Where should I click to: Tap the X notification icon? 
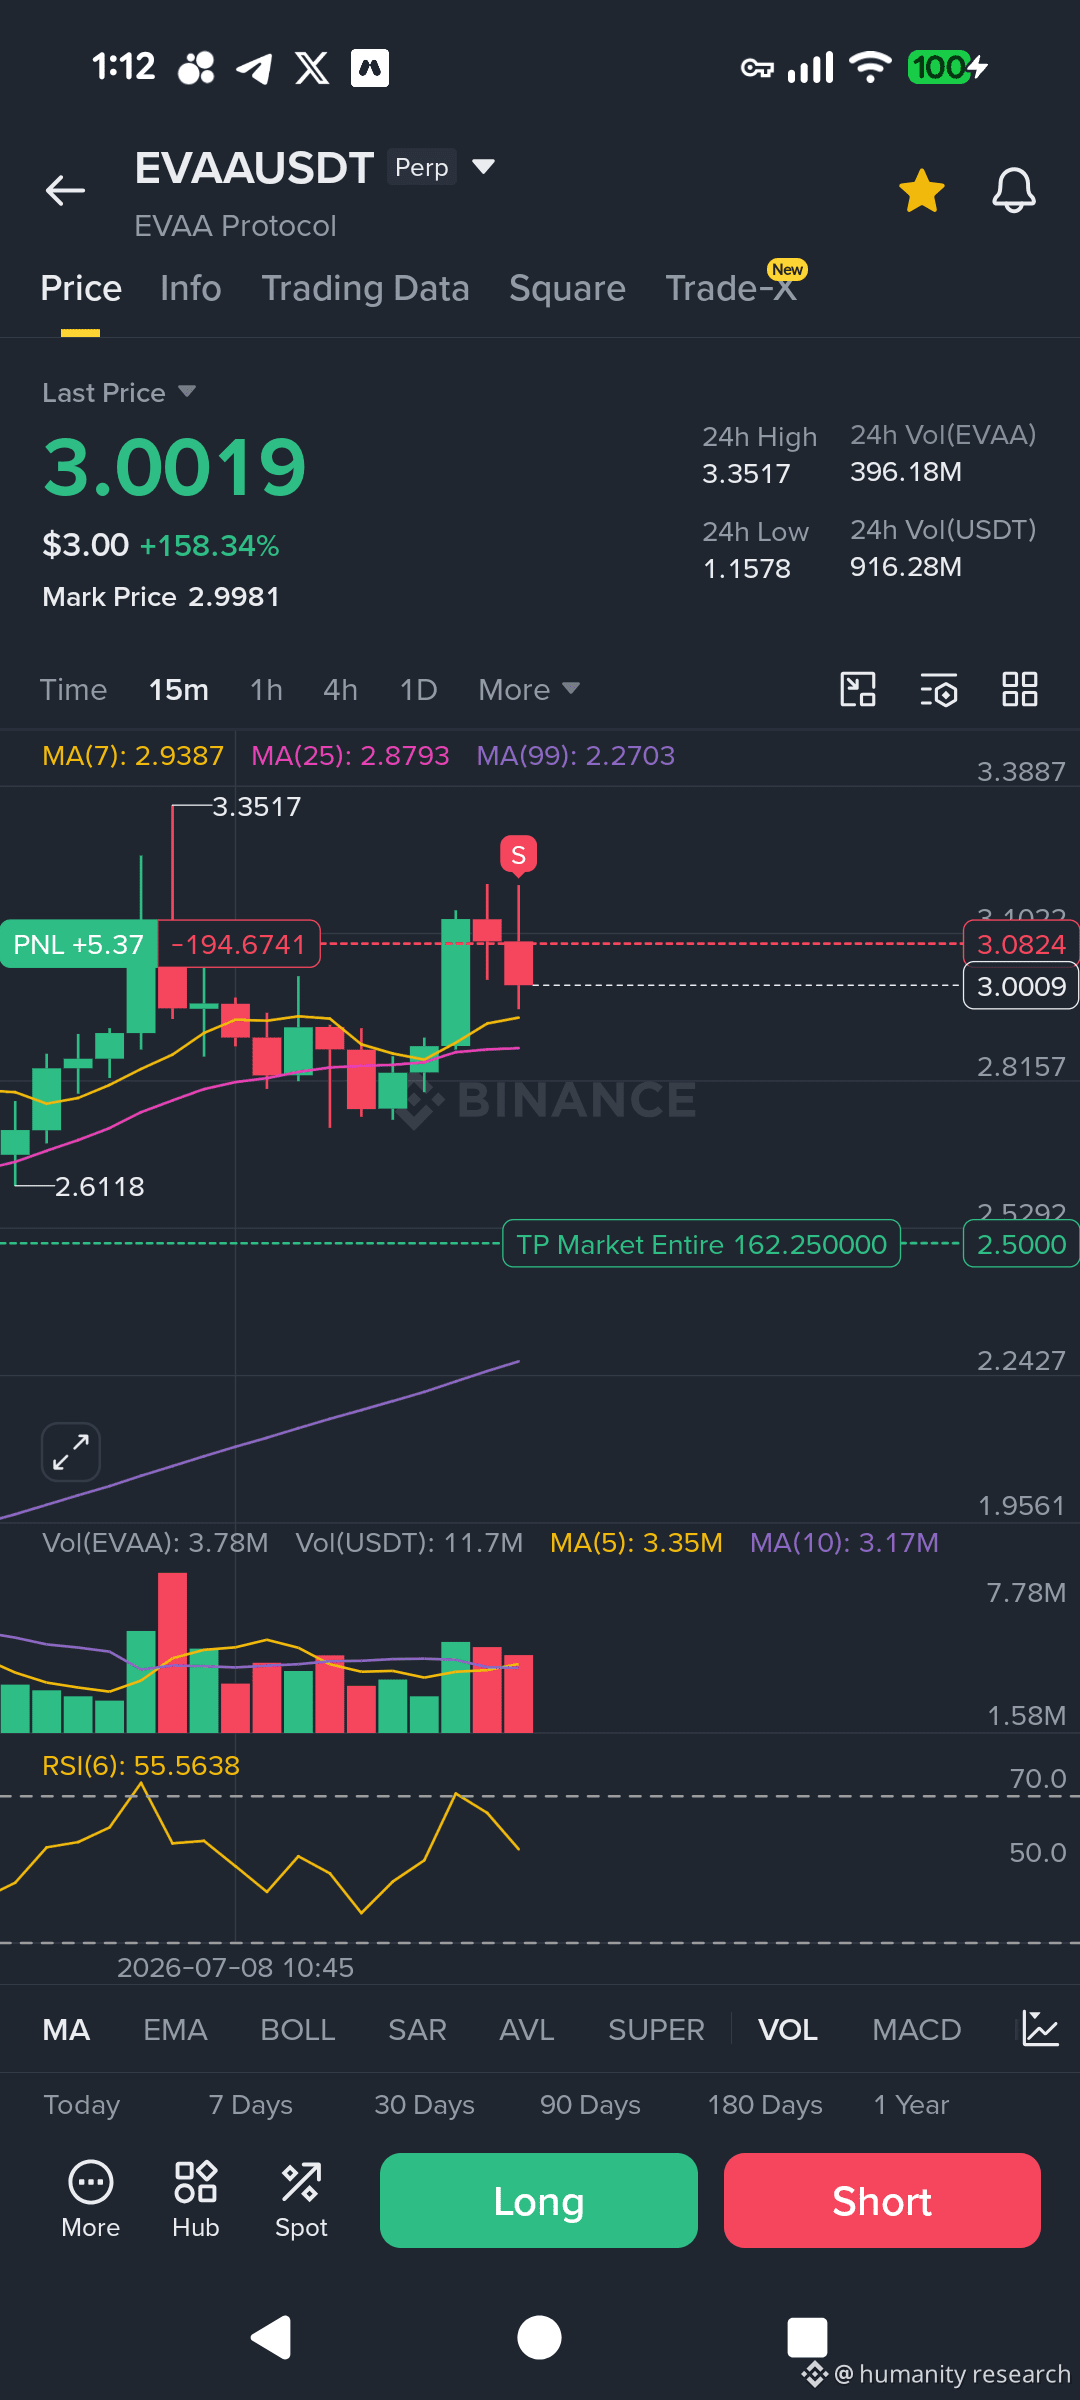point(312,68)
